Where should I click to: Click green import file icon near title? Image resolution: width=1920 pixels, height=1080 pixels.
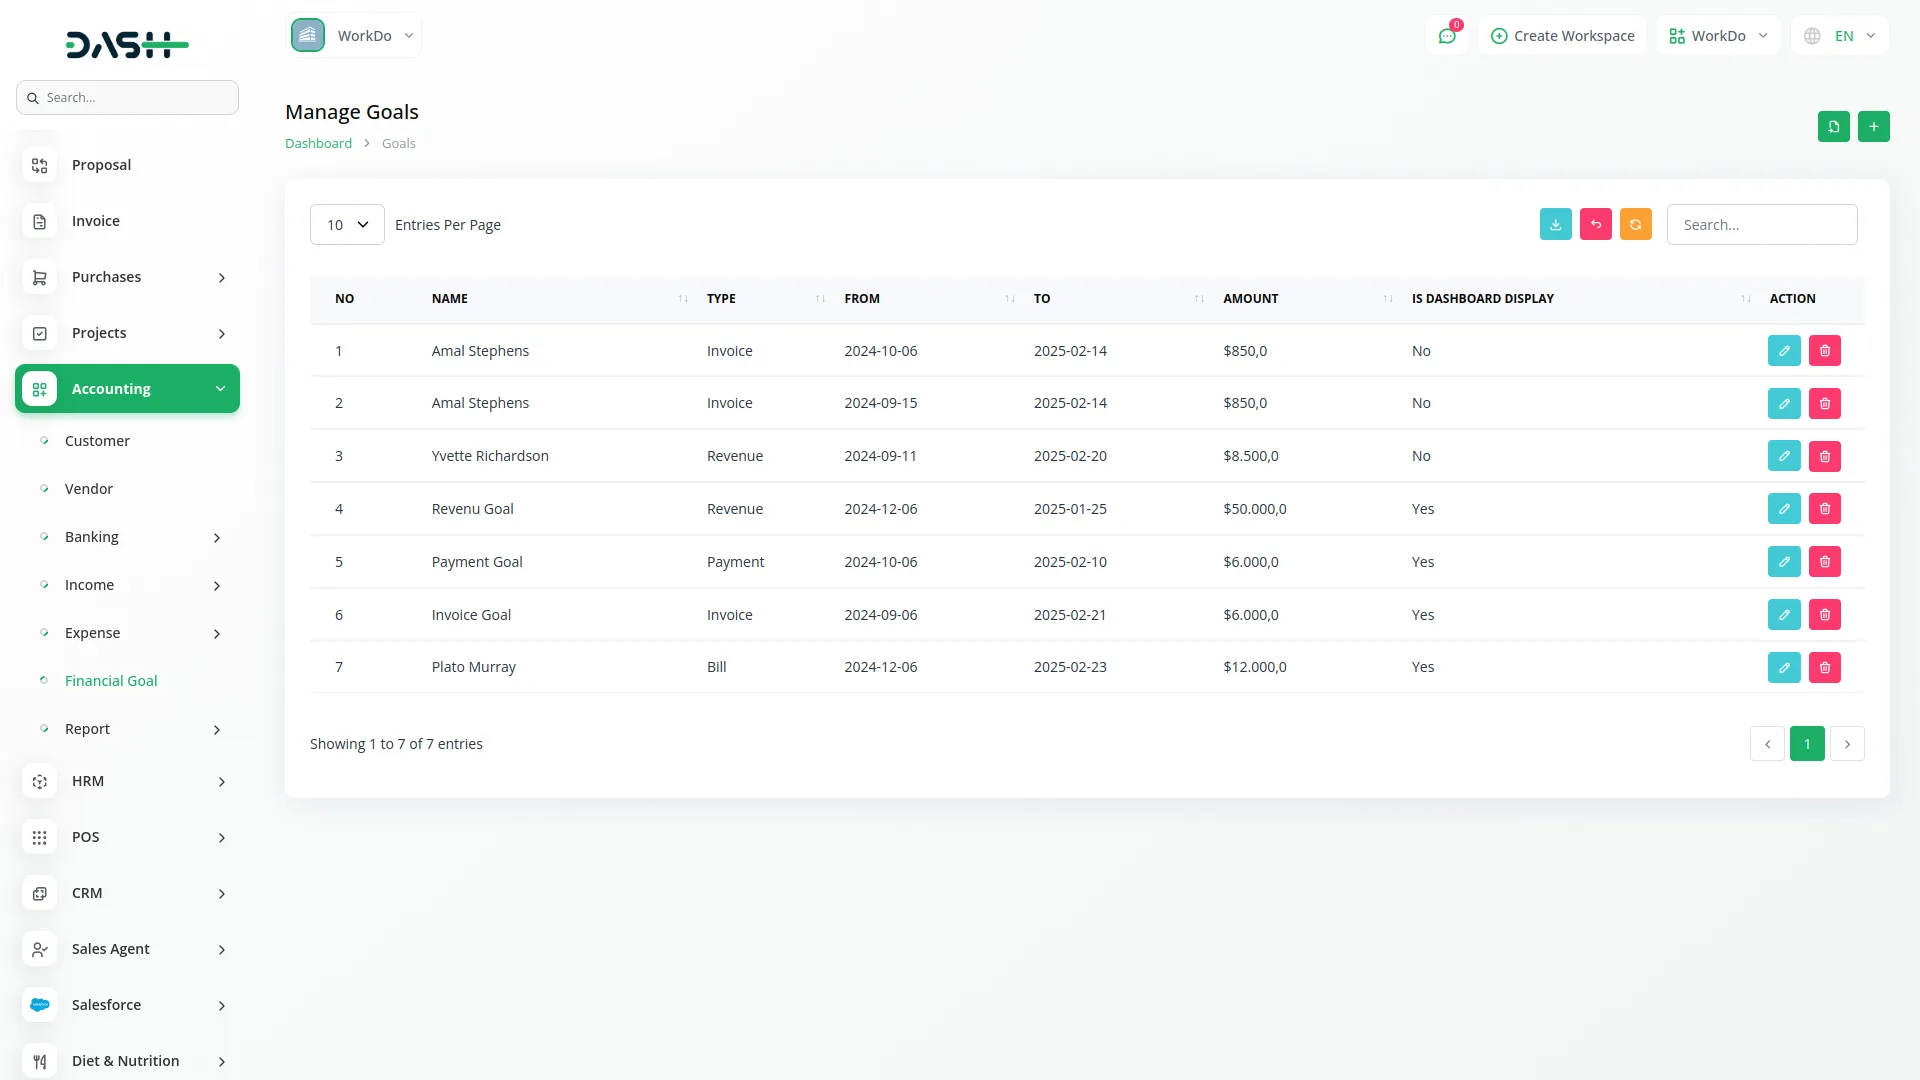pos(1833,127)
